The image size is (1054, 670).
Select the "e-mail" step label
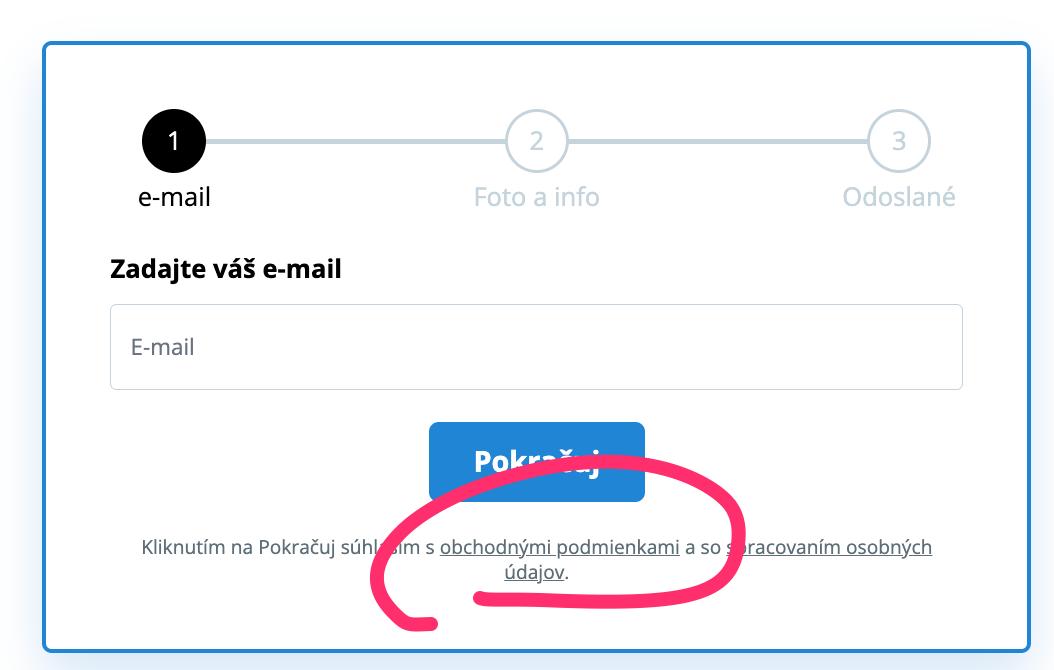pyautogui.click(x=174, y=197)
